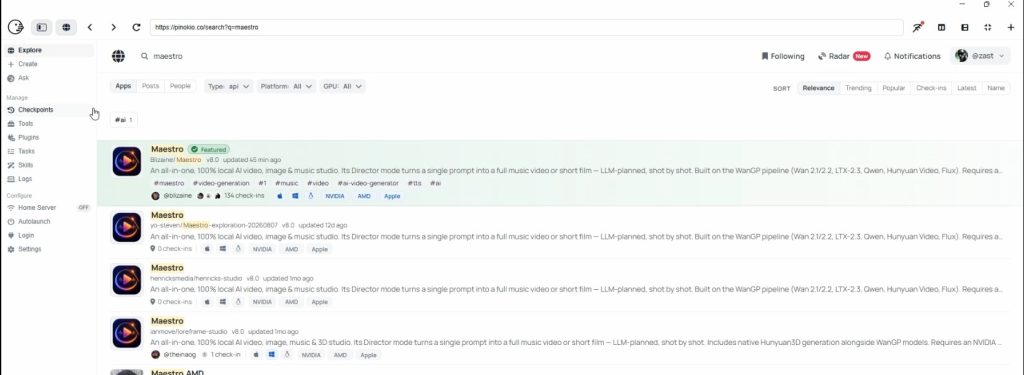1024x375 pixels.
Task: Sort results by Check-ins
Action: pyautogui.click(x=931, y=88)
